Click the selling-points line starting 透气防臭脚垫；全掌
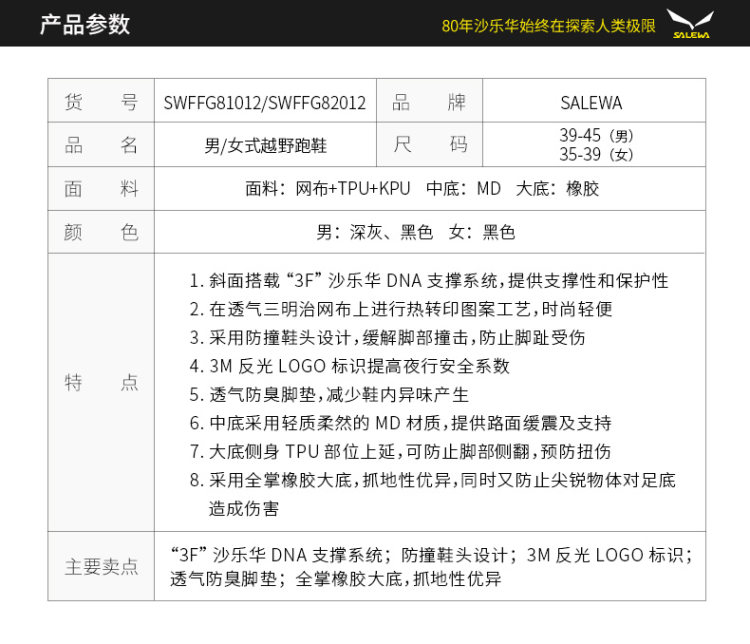The width and height of the screenshot is (750, 644). [x=336, y=579]
